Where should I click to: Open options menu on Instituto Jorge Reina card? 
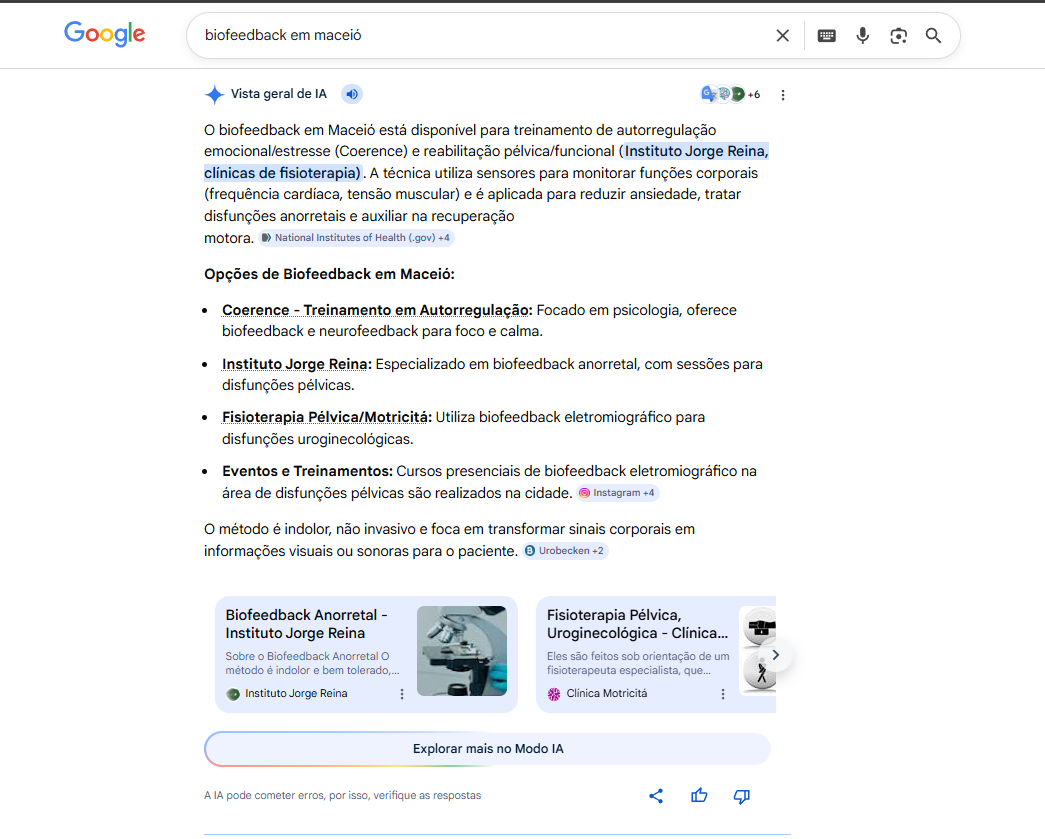[x=402, y=694]
